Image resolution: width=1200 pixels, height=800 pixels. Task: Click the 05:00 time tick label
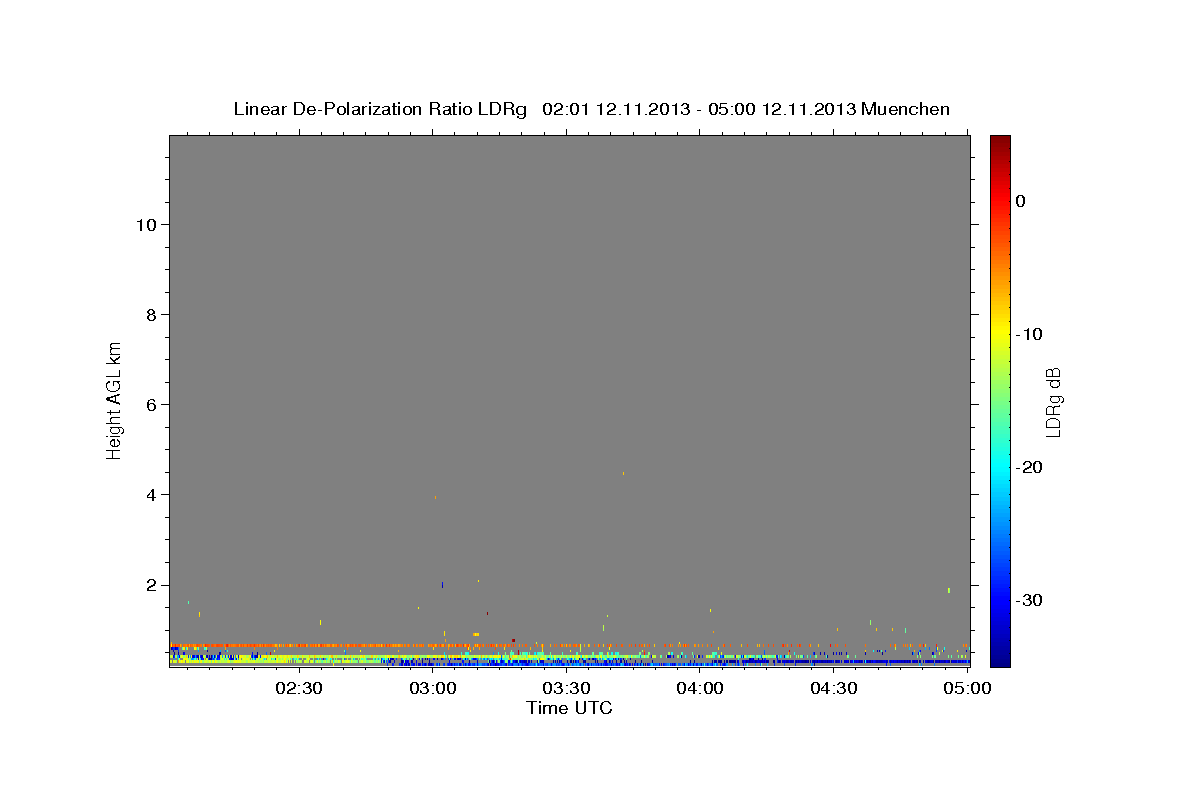(x=968, y=688)
